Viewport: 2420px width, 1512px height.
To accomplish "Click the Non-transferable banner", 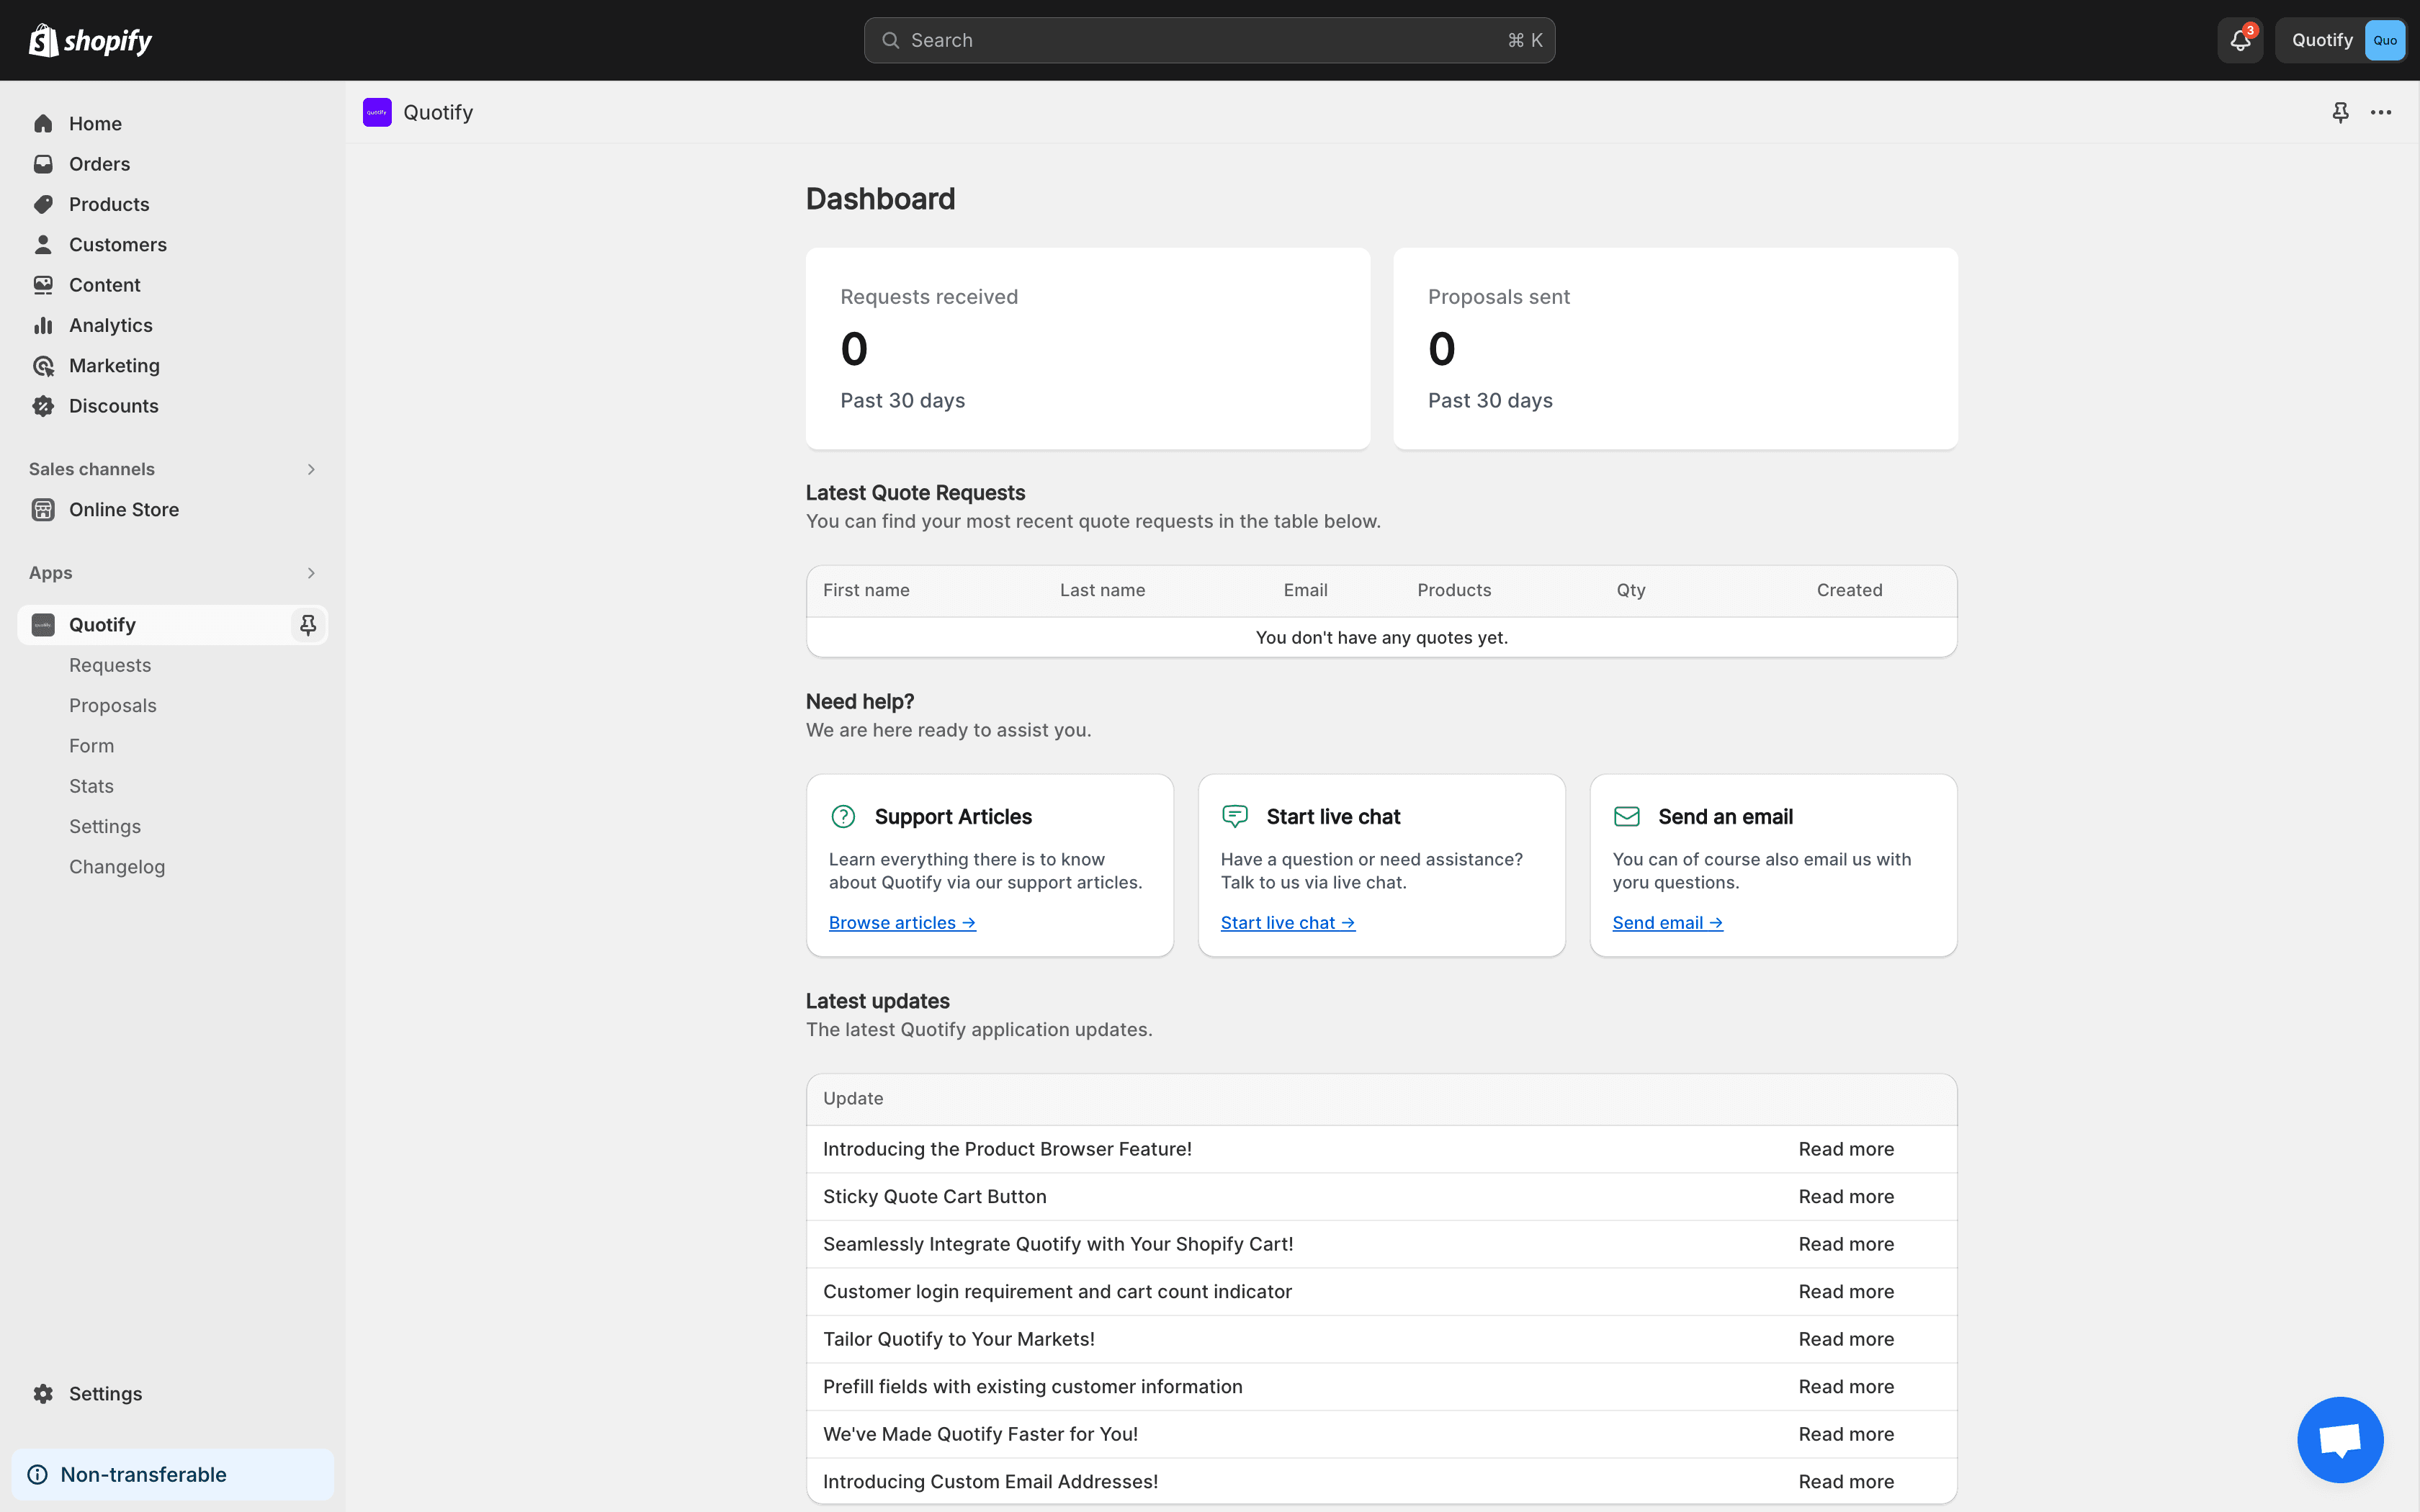I will (x=173, y=1474).
